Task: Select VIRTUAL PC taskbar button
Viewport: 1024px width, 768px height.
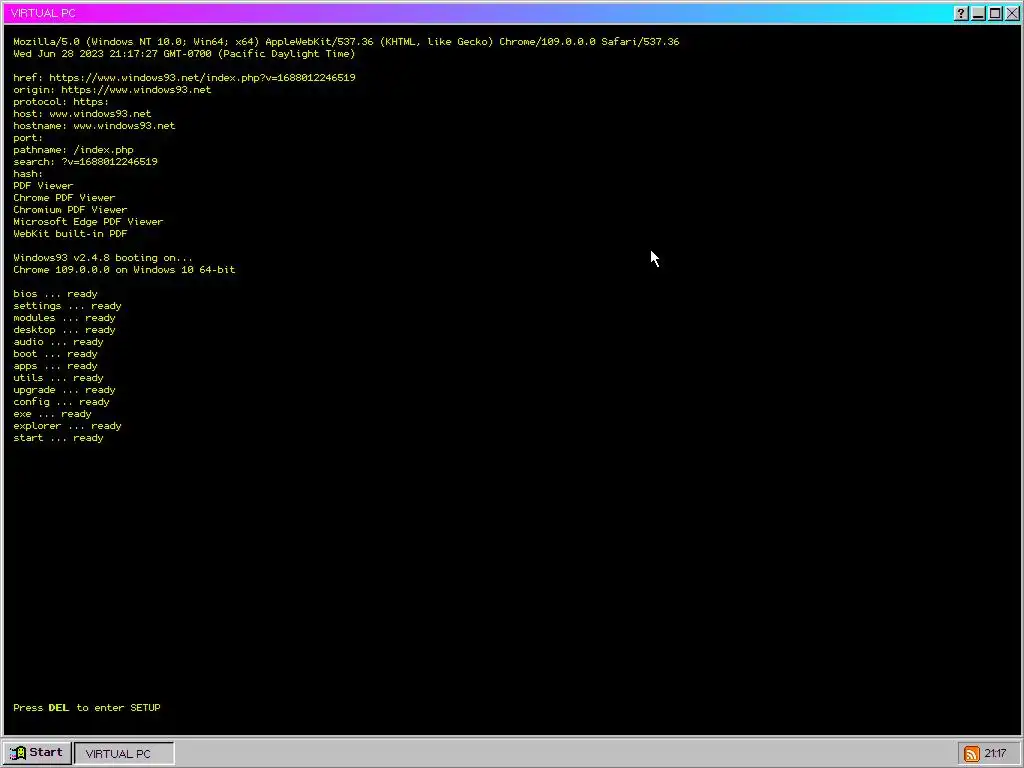Action: pyautogui.click(x=124, y=753)
